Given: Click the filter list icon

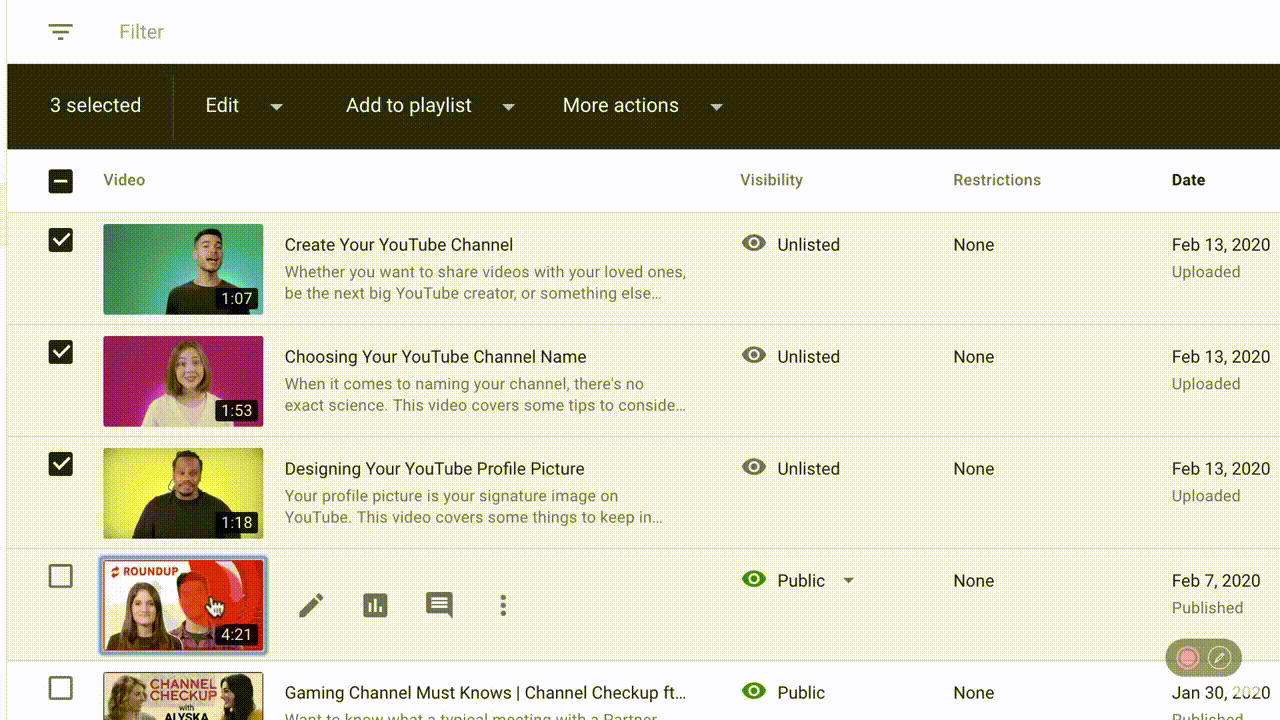Looking at the screenshot, I should click(x=61, y=32).
